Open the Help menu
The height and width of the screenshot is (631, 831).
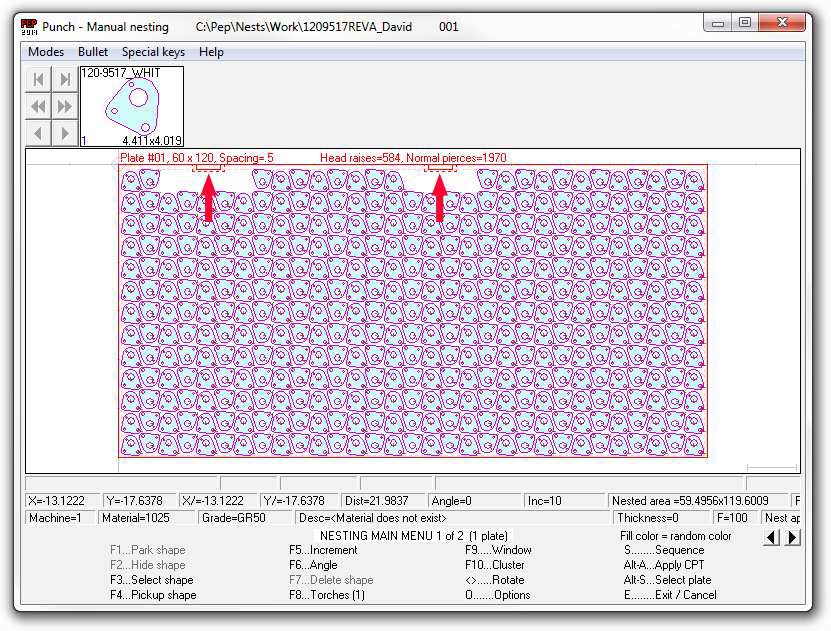point(211,52)
